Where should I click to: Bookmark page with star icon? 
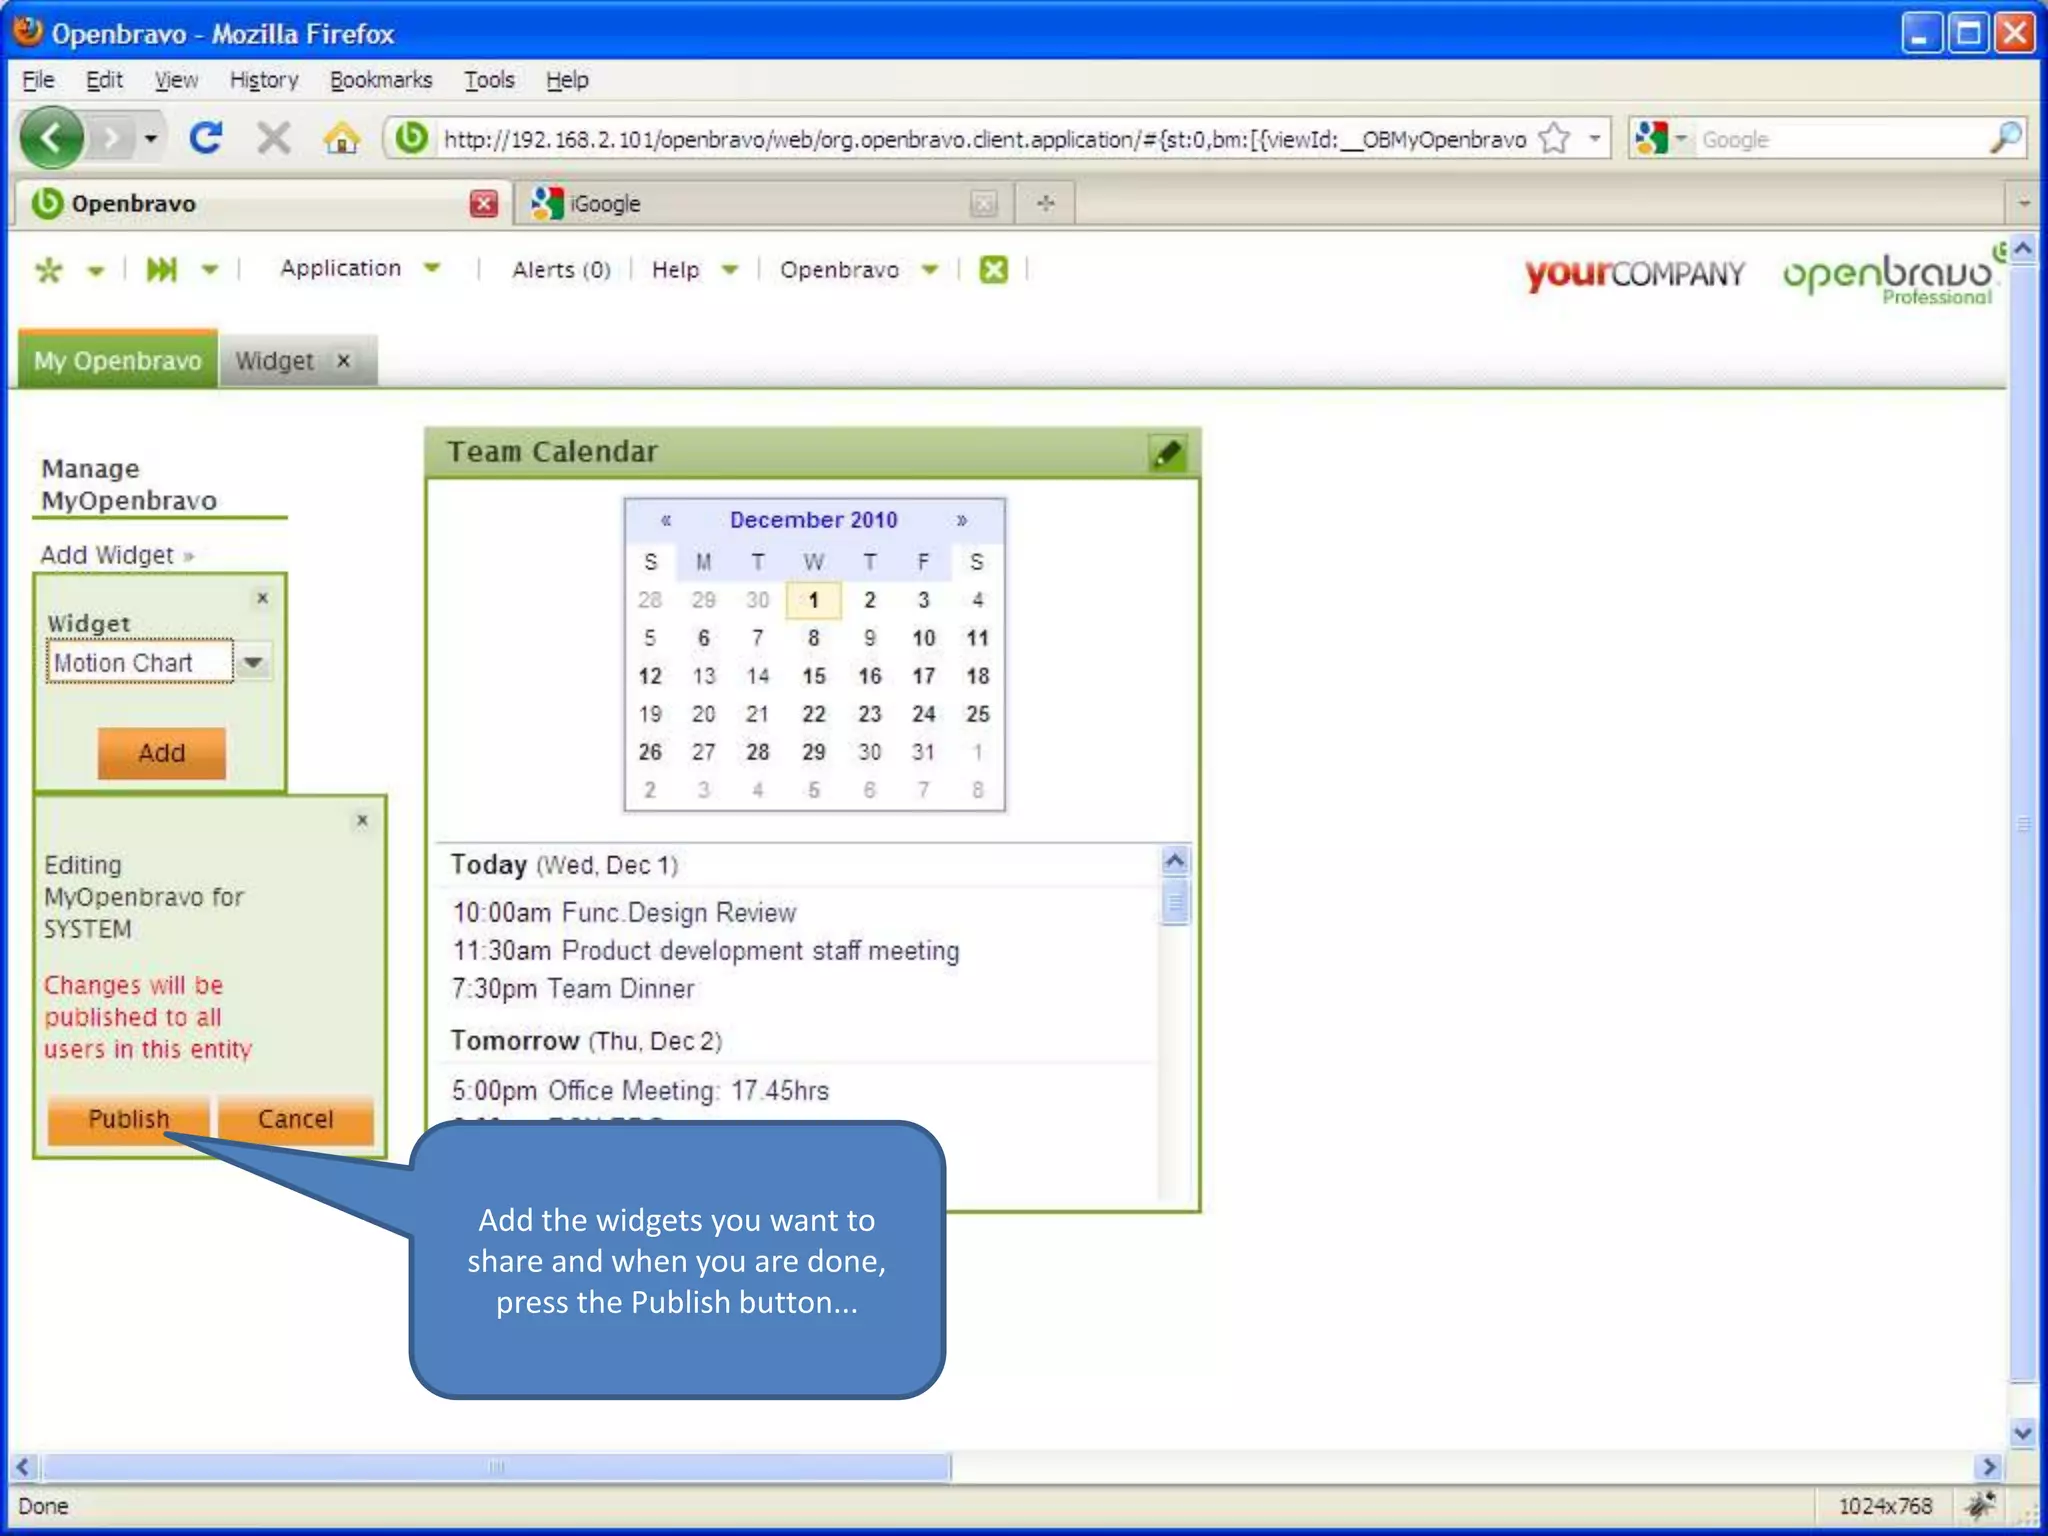[1554, 138]
